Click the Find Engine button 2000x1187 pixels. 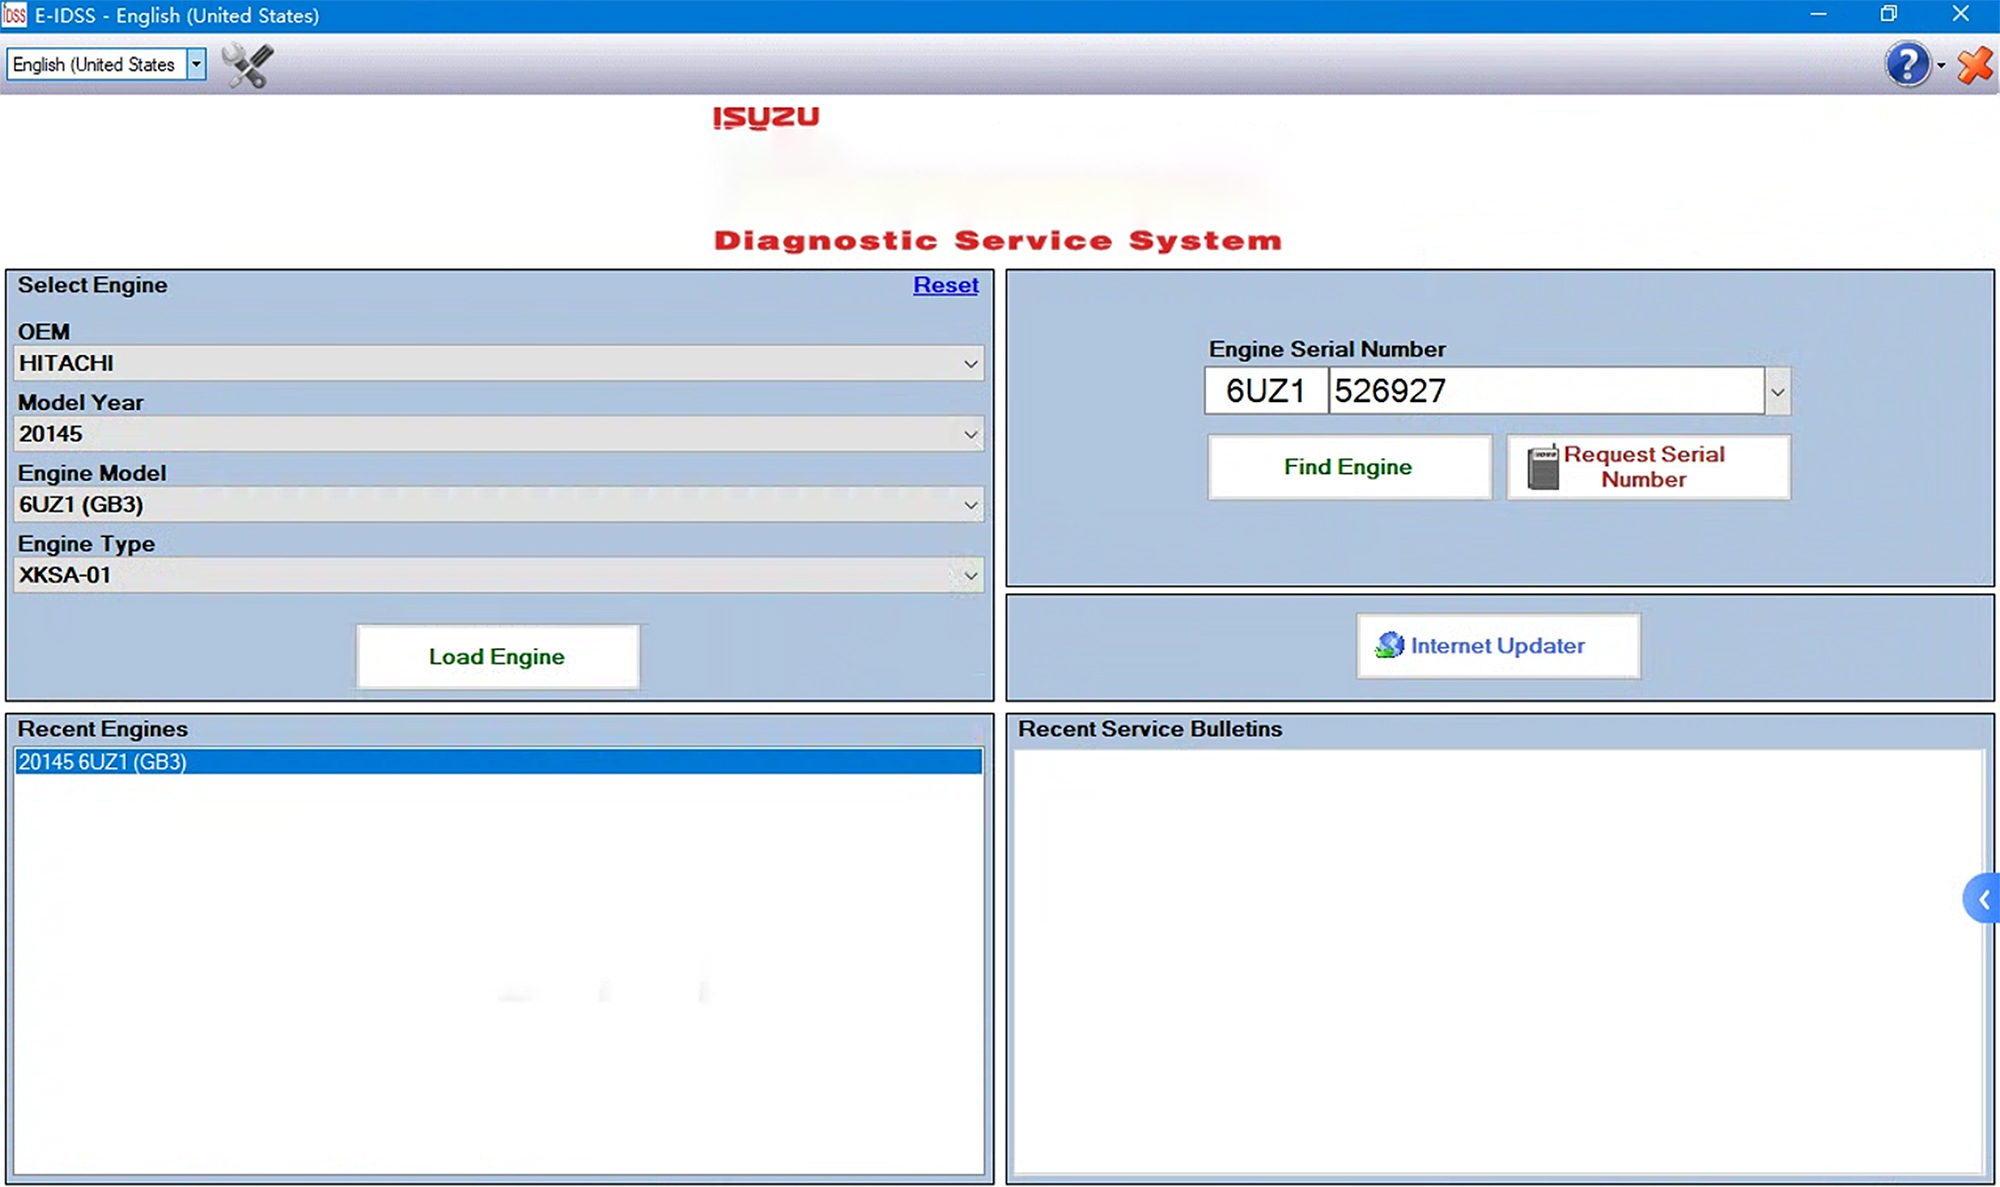pyautogui.click(x=1348, y=467)
